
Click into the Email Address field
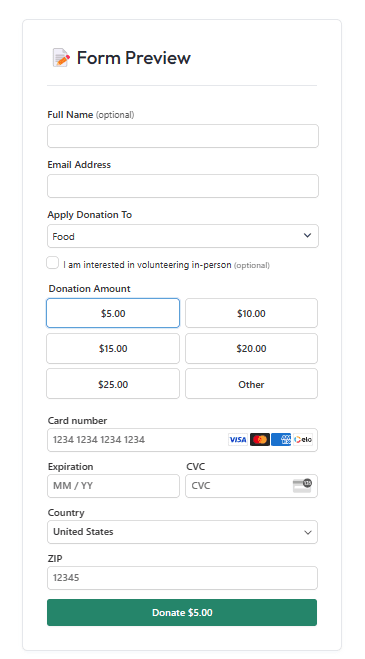coord(183,186)
